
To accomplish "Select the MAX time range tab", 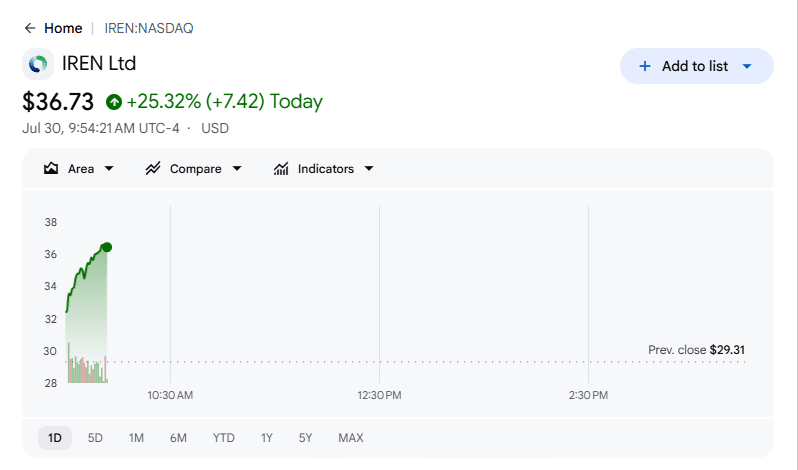I will click(351, 438).
